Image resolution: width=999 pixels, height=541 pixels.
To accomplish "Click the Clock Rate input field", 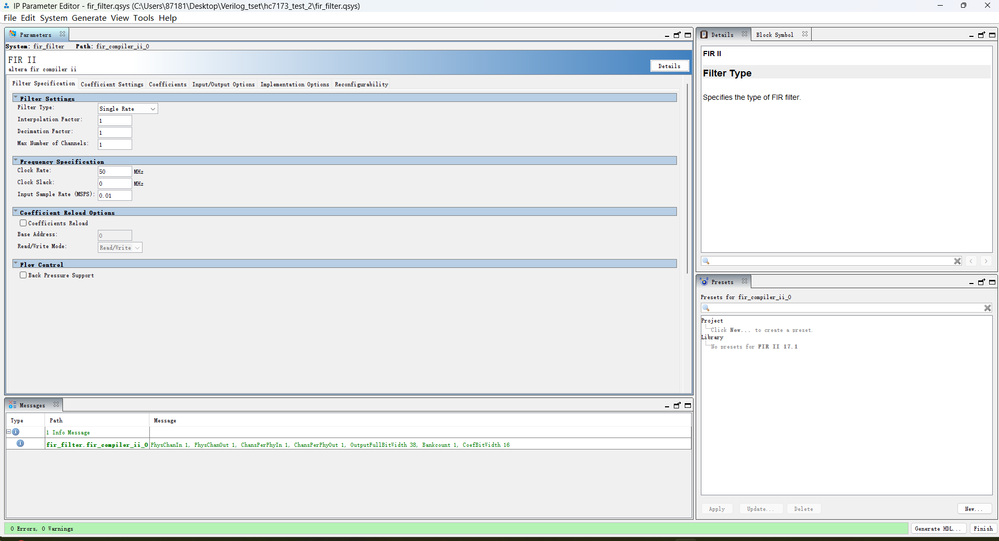I will click(x=115, y=171).
